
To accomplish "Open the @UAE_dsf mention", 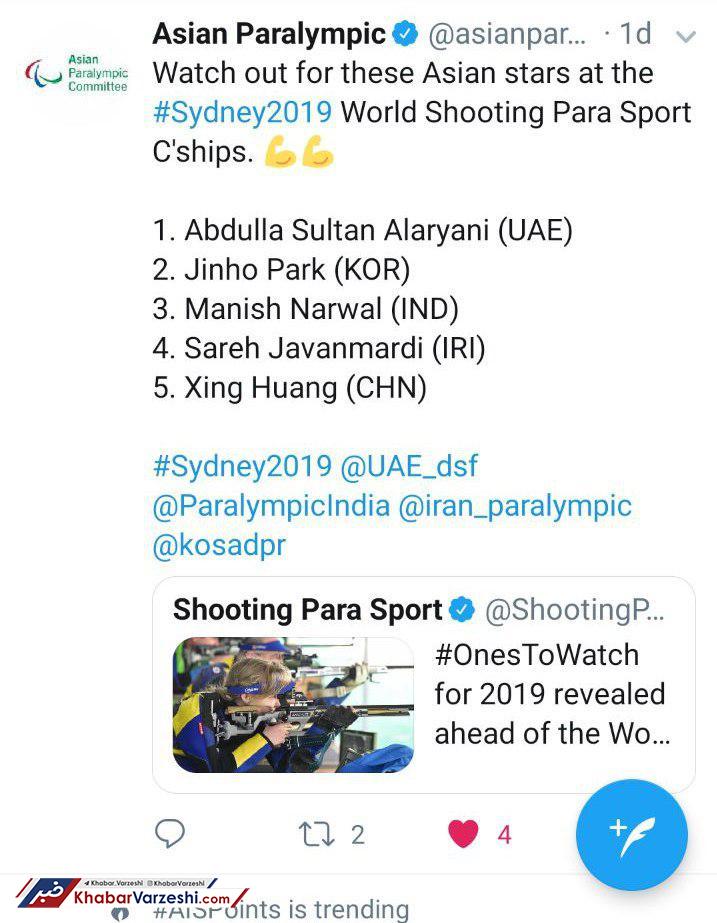I will (x=410, y=466).
